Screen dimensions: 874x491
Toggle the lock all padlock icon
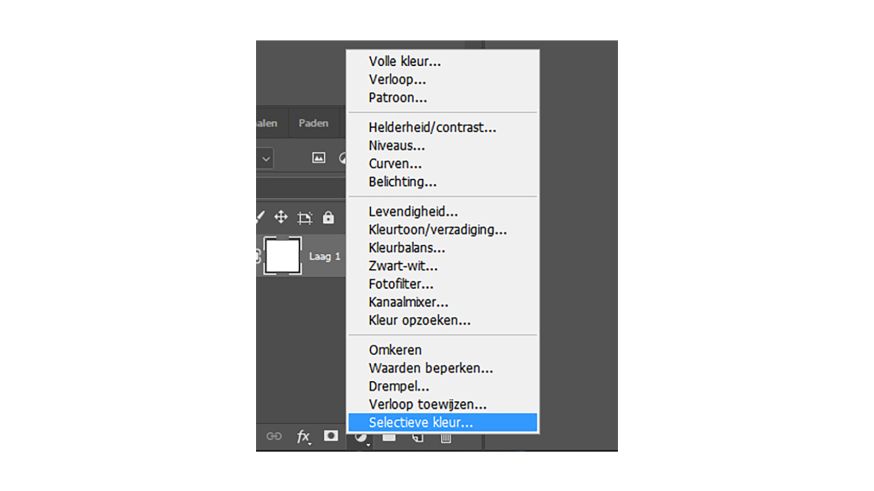[328, 217]
